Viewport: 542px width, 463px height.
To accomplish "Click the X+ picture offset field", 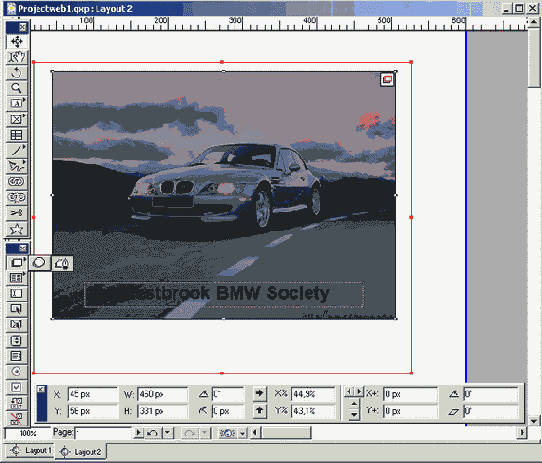I will pos(410,394).
